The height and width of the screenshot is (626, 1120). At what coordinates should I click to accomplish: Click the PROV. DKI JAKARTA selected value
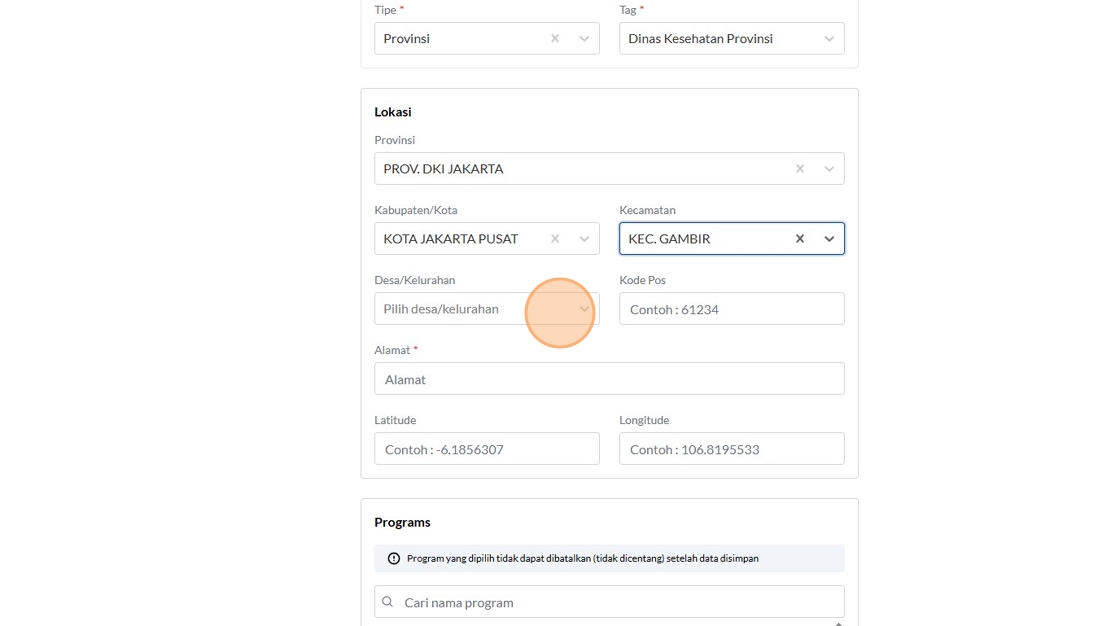(443, 169)
